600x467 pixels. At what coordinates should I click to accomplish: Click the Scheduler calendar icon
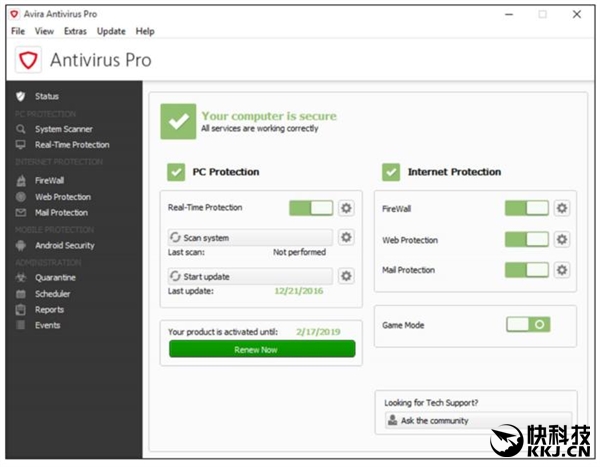point(21,294)
